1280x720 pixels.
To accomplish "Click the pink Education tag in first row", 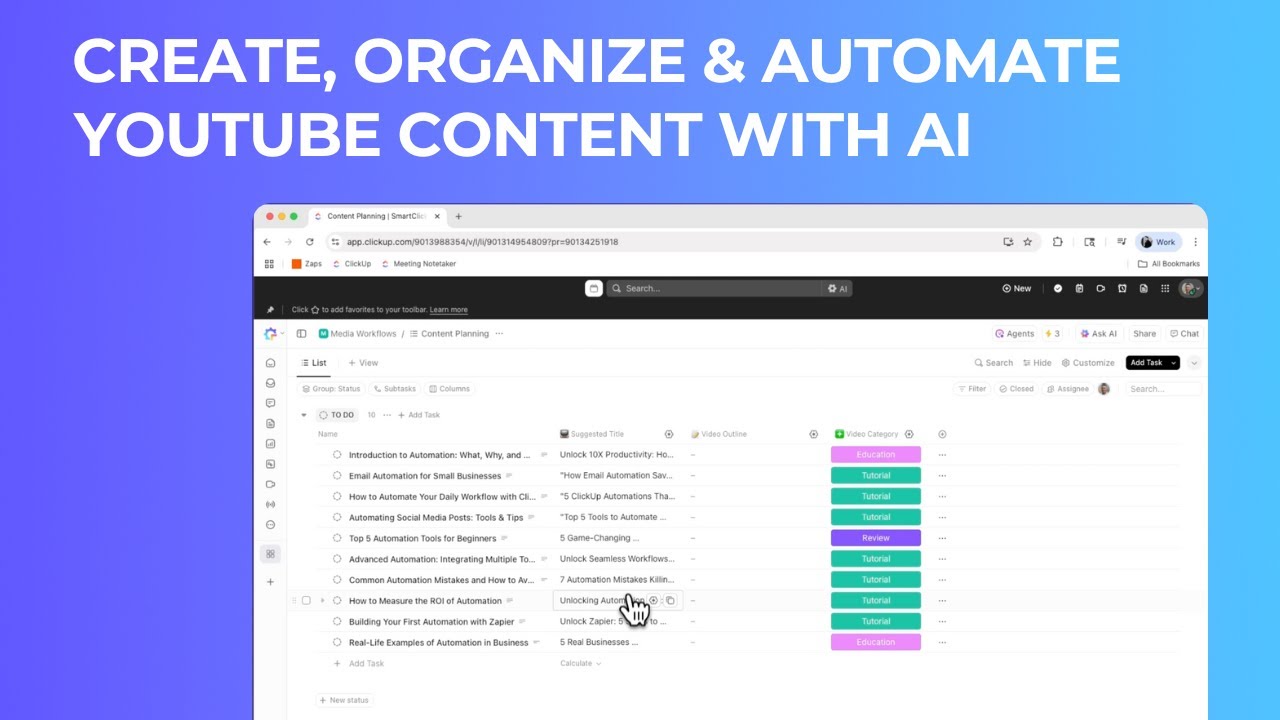I will (875, 455).
